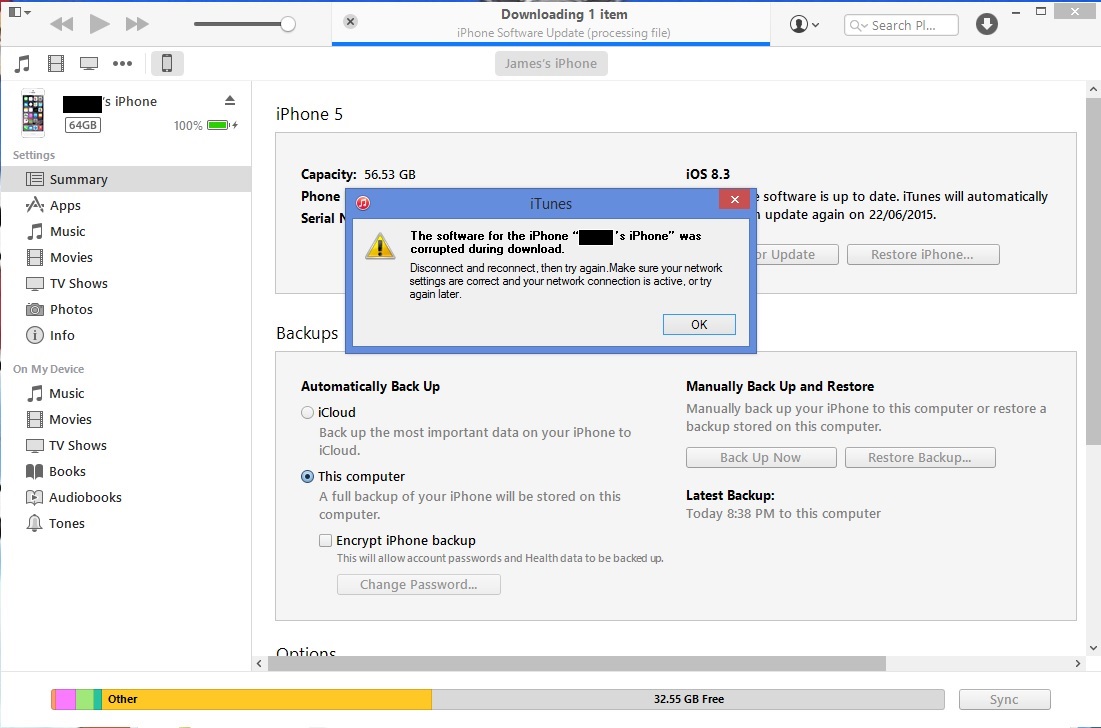Open the TV Shows library icon in toolbar
The image size is (1101, 728).
pos(89,64)
